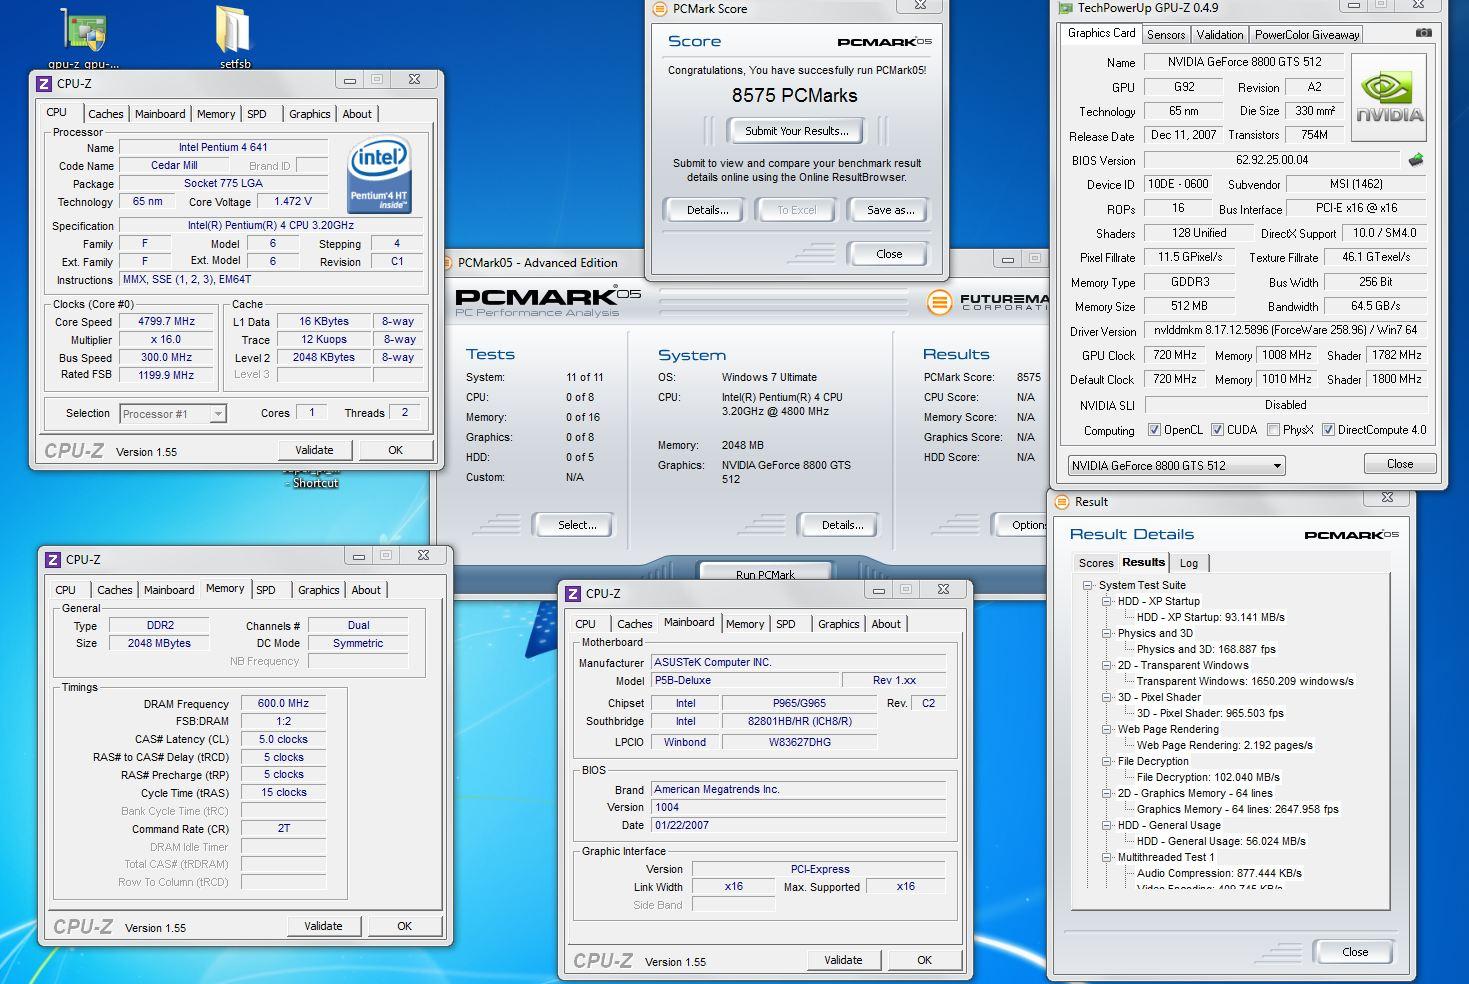Open the Log tab in Result Details
Screen dimensions: 1469x984
[x=1188, y=563]
